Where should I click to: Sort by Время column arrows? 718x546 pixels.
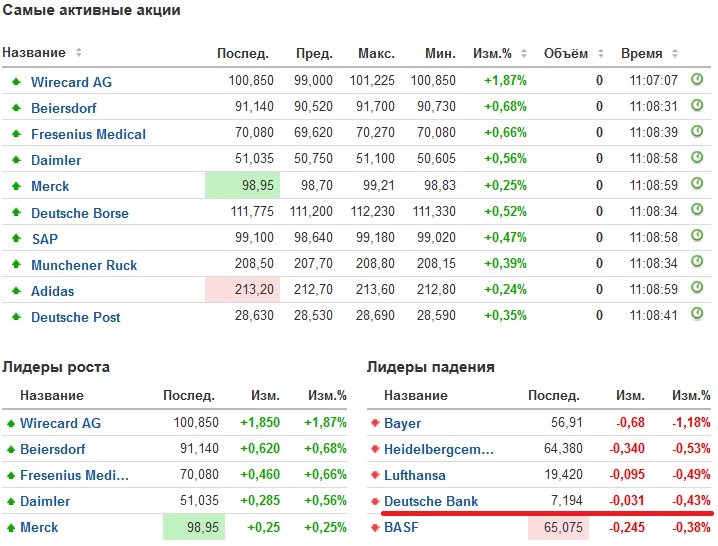click(674, 54)
